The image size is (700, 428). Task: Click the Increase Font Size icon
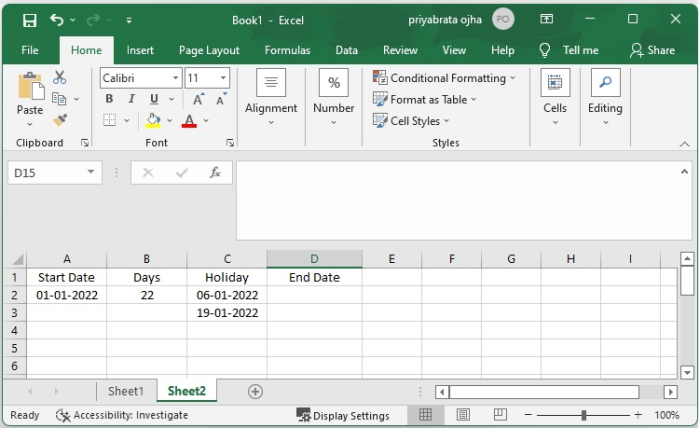pos(198,99)
